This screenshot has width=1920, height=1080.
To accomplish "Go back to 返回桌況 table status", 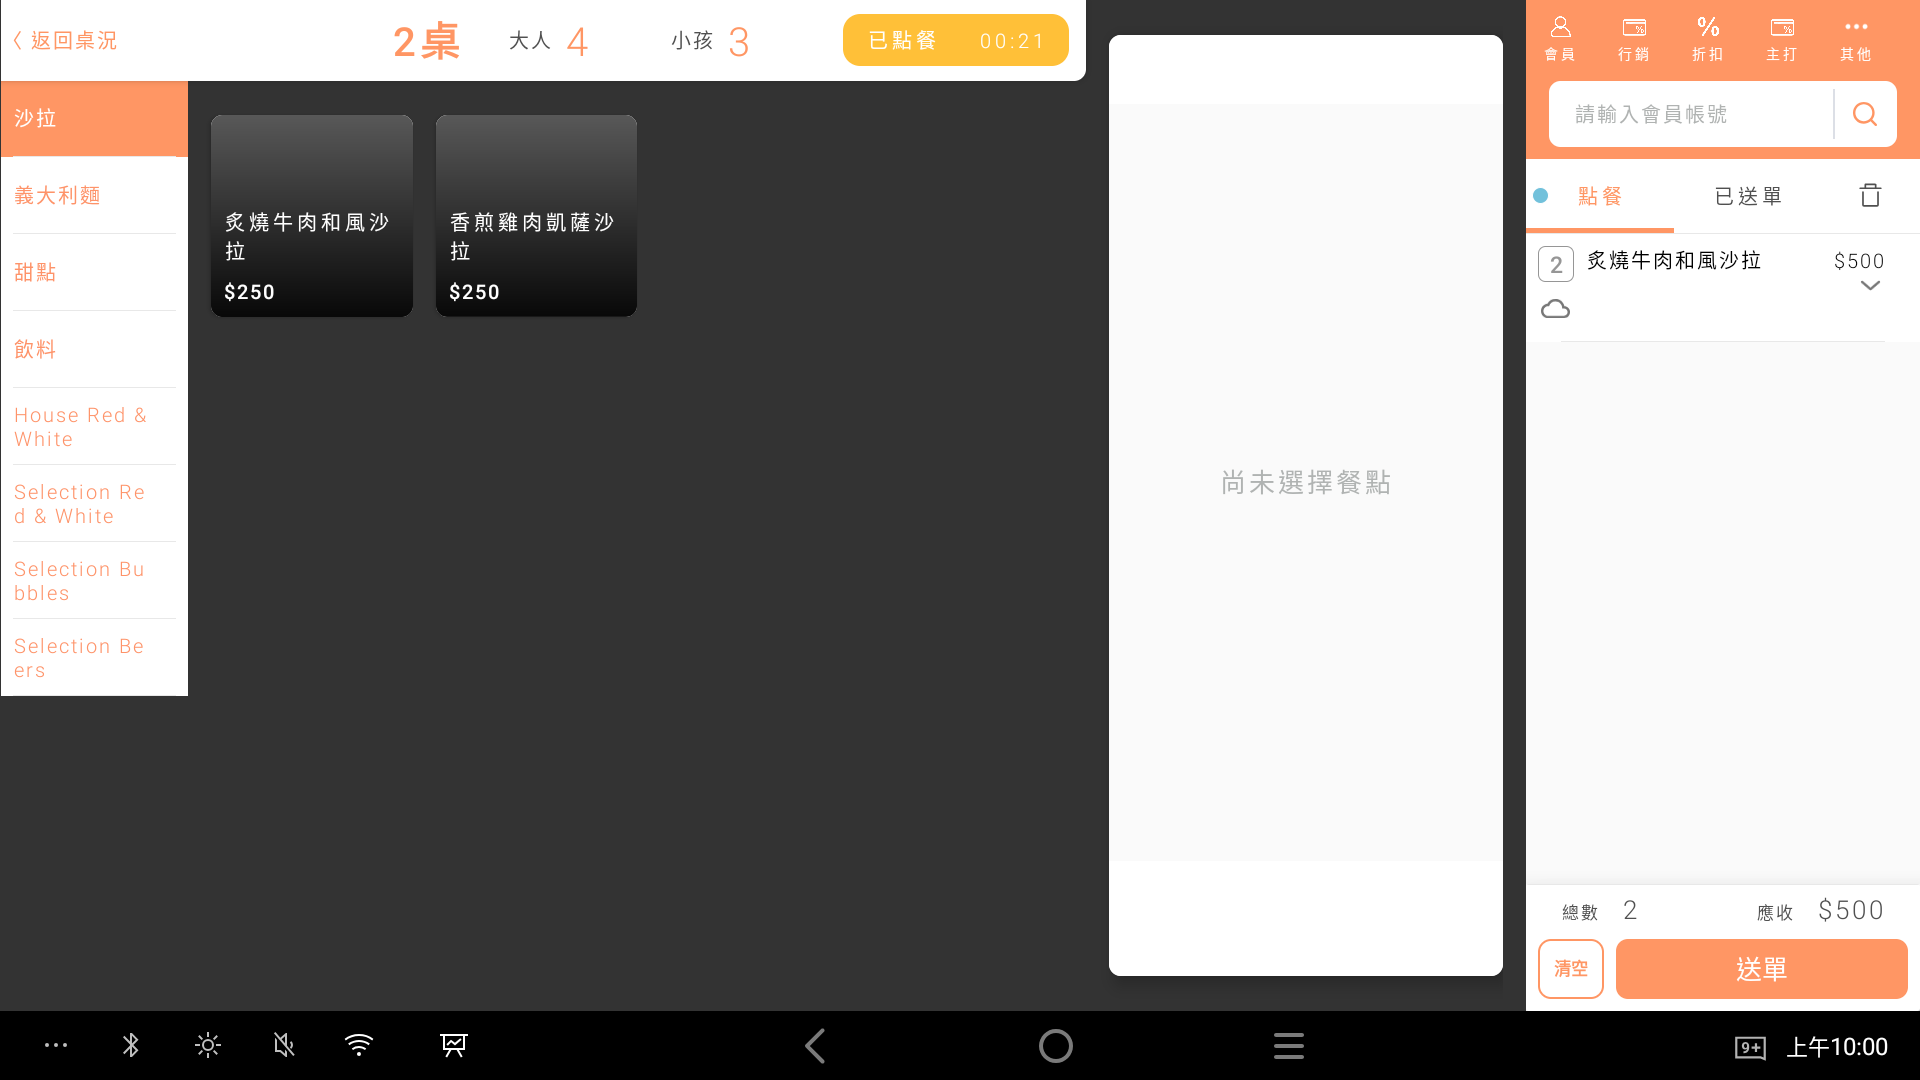I will [66, 40].
